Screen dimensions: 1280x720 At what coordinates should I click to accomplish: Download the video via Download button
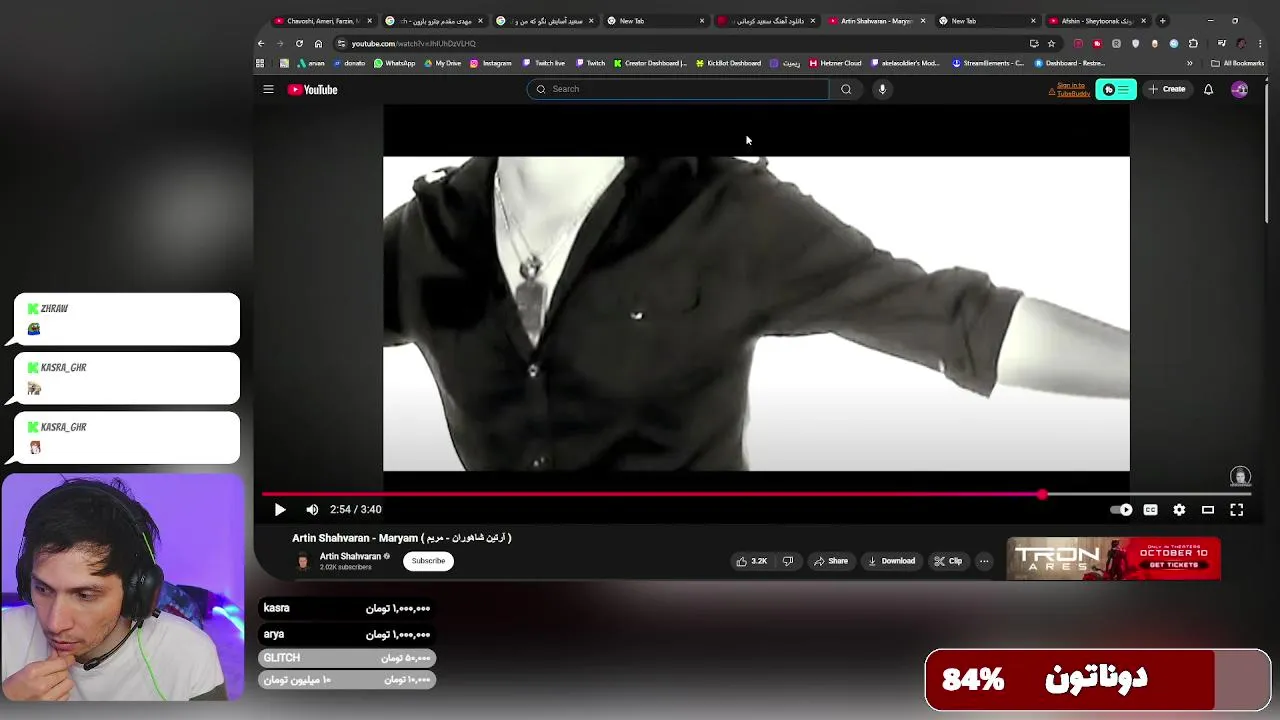[x=891, y=561]
